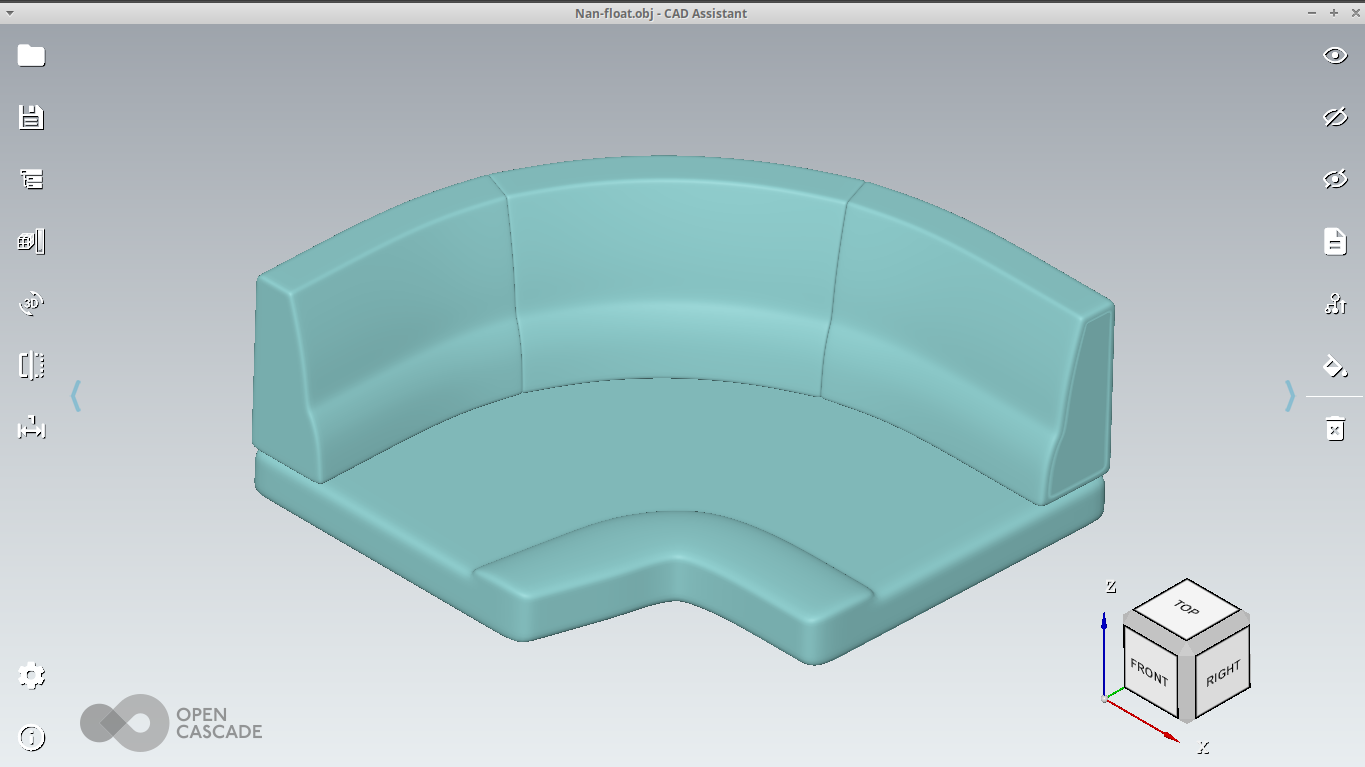Open the element properties panel
The image size is (1365, 767).
pyautogui.click(x=1334, y=240)
